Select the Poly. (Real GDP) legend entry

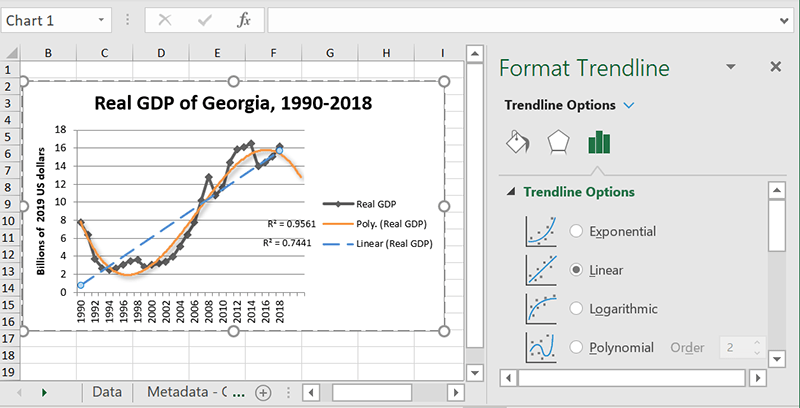tap(375, 223)
